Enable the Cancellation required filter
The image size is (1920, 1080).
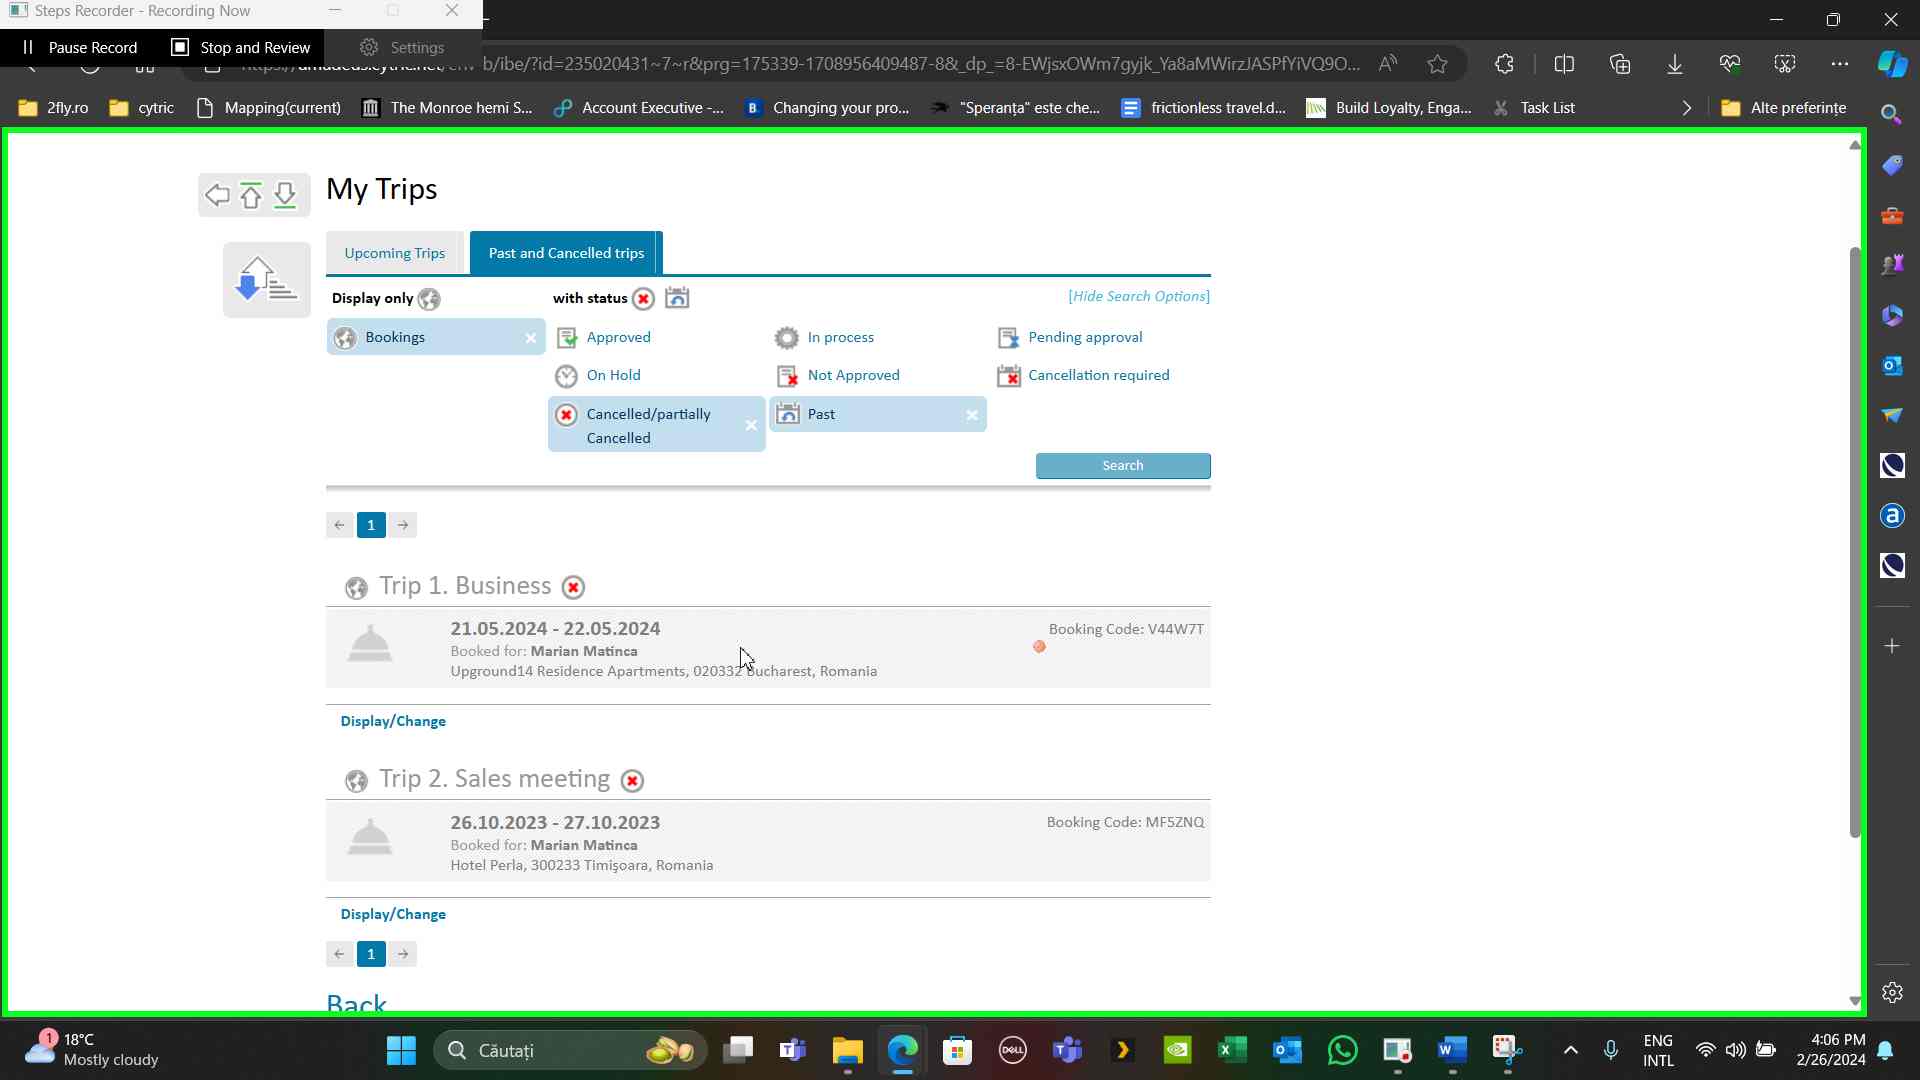tap(1098, 376)
